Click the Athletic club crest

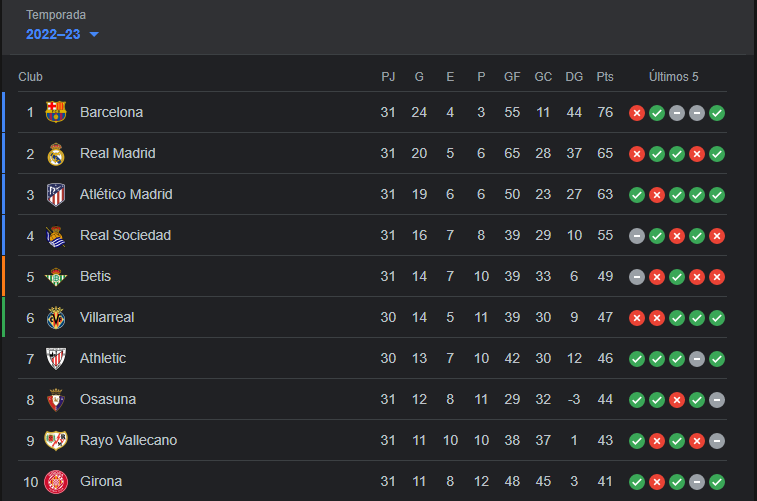coord(56,359)
